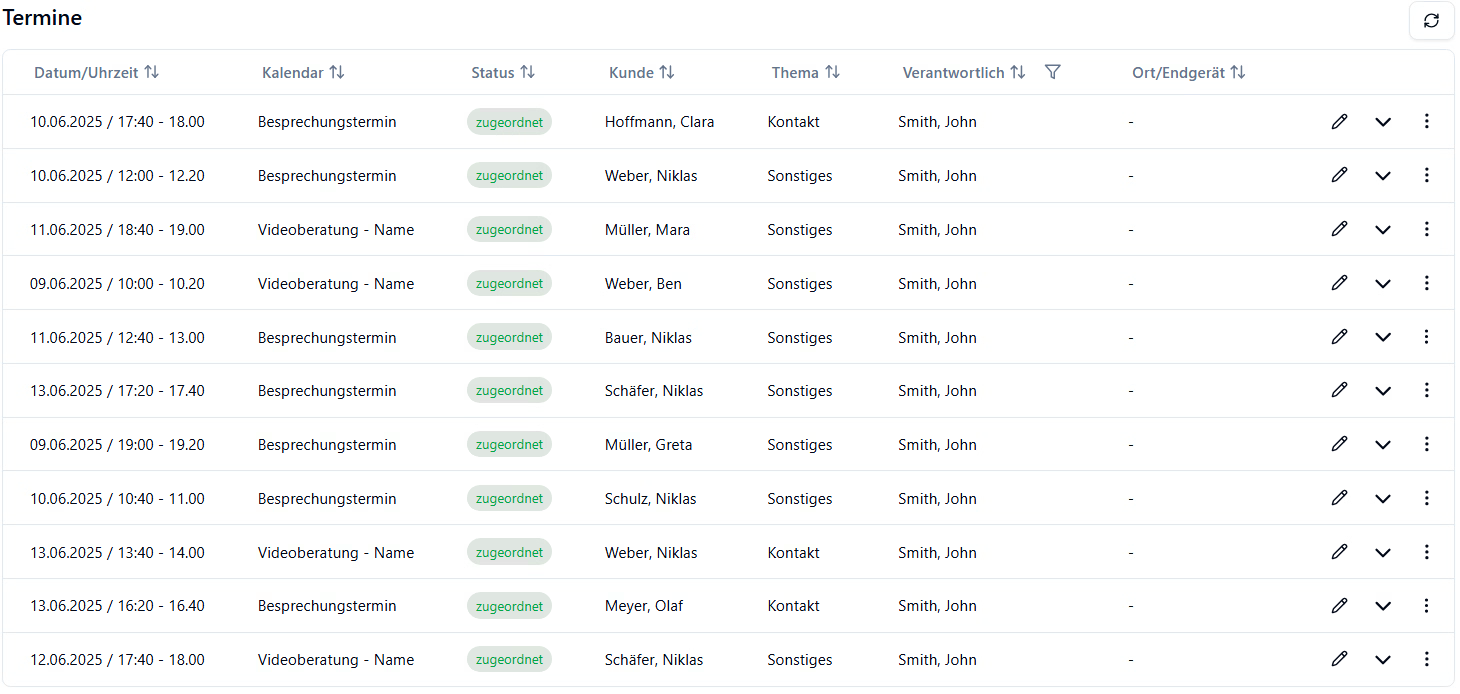Viewport: 1460px width, 694px height.
Task: Sort by the Ort/Endgerät column
Action: click(1237, 72)
